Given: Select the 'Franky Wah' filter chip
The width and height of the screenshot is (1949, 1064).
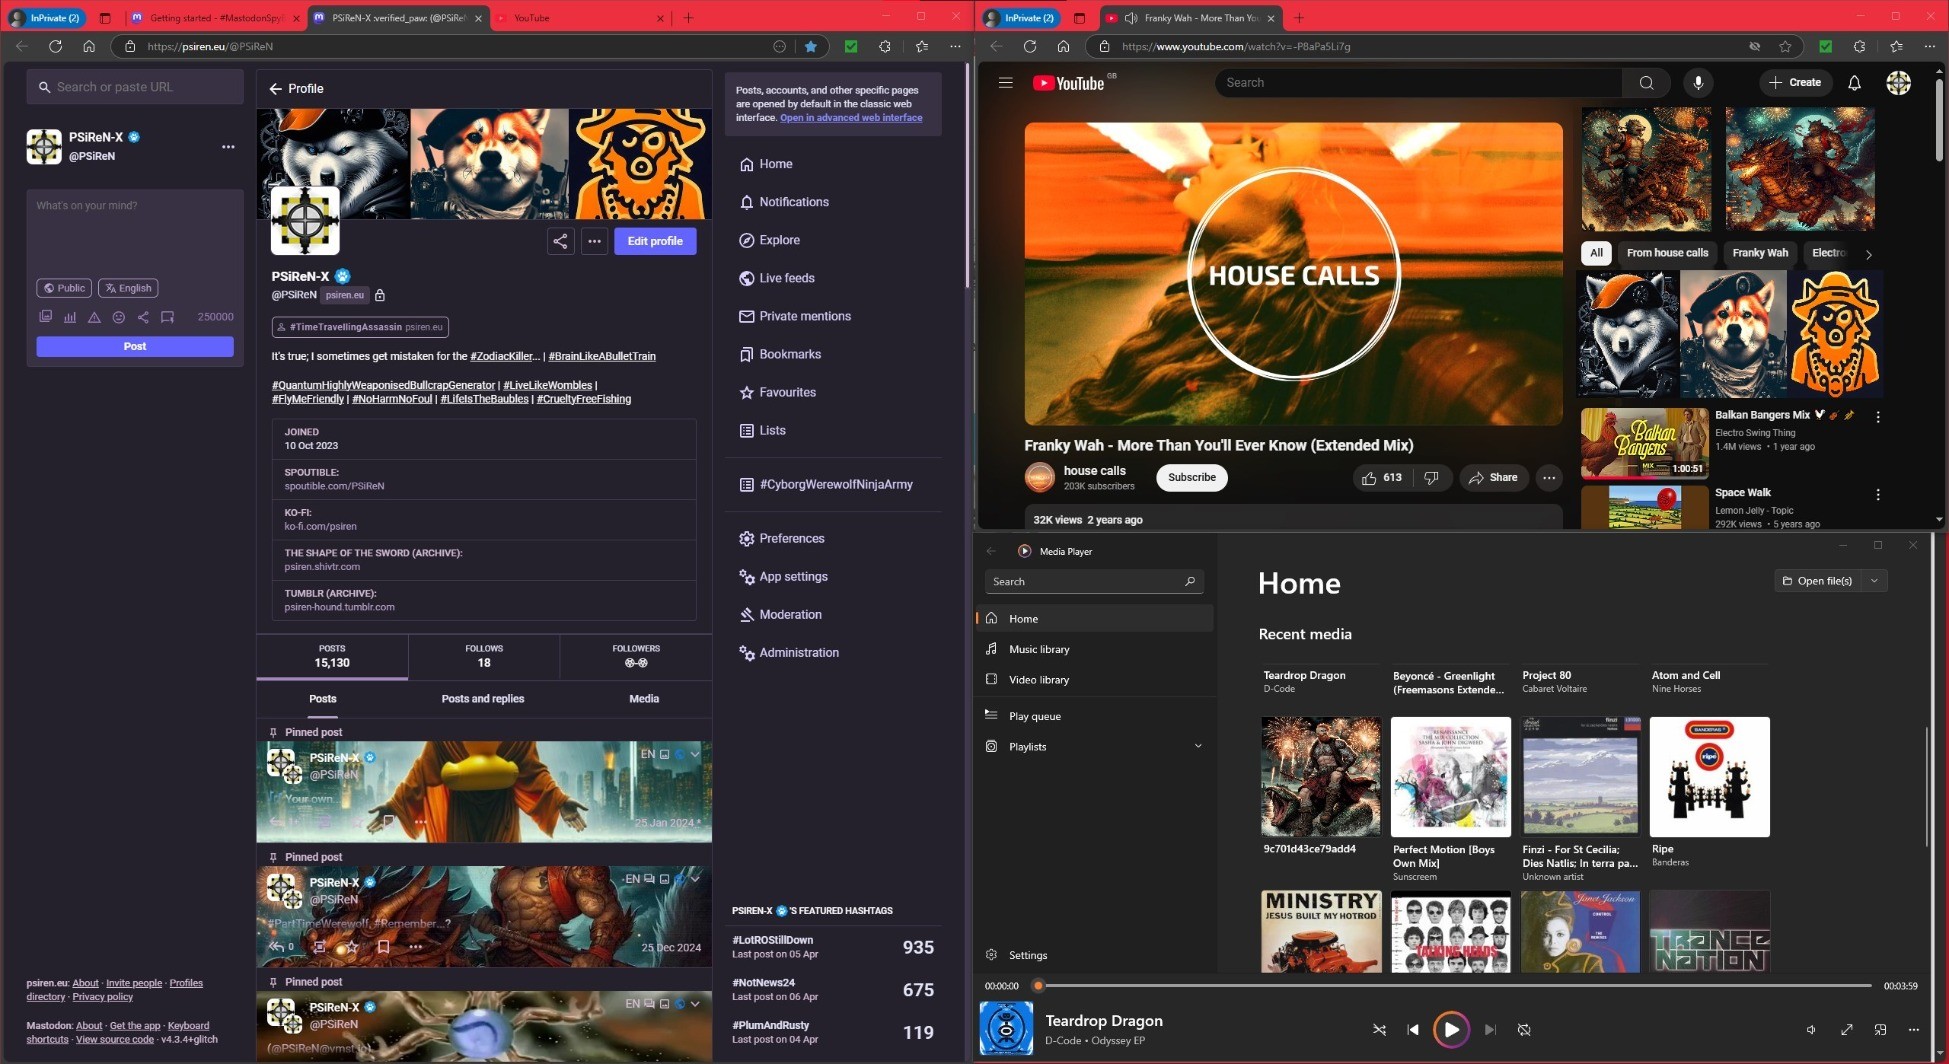Looking at the screenshot, I should coord(1760,253).
